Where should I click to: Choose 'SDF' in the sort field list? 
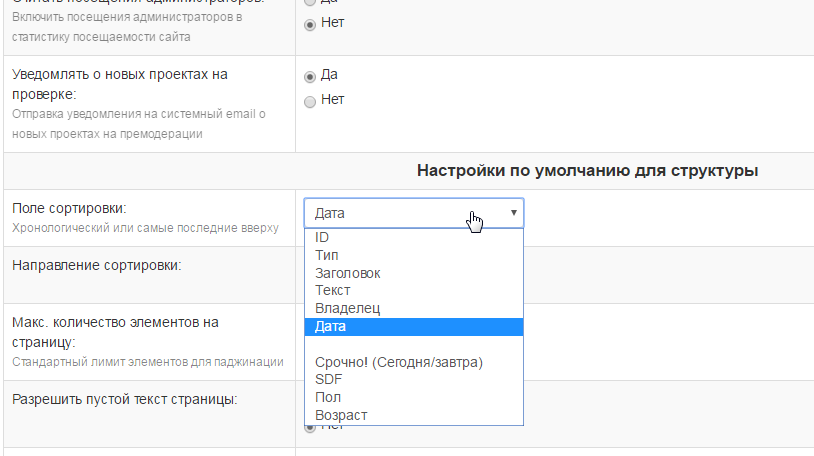coord(414,380)
